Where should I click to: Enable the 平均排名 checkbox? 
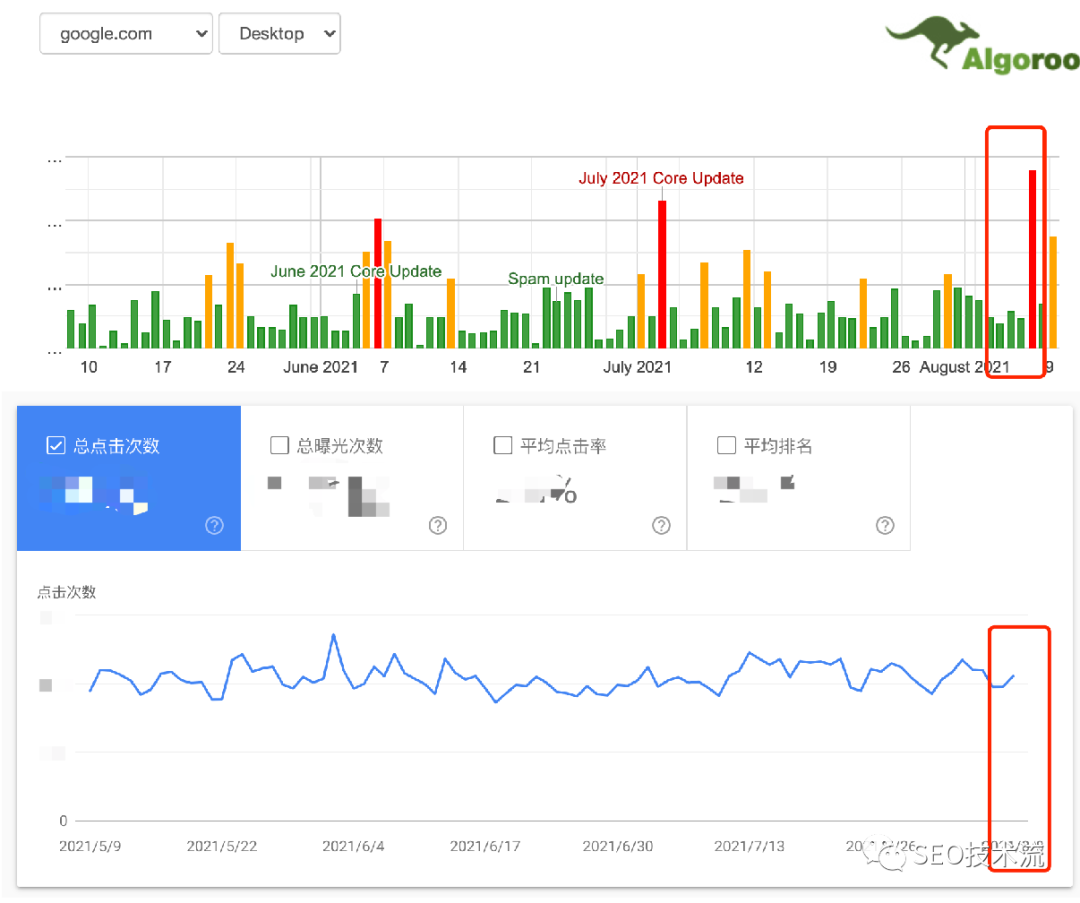pyautogui.click(x=726, y=445)
